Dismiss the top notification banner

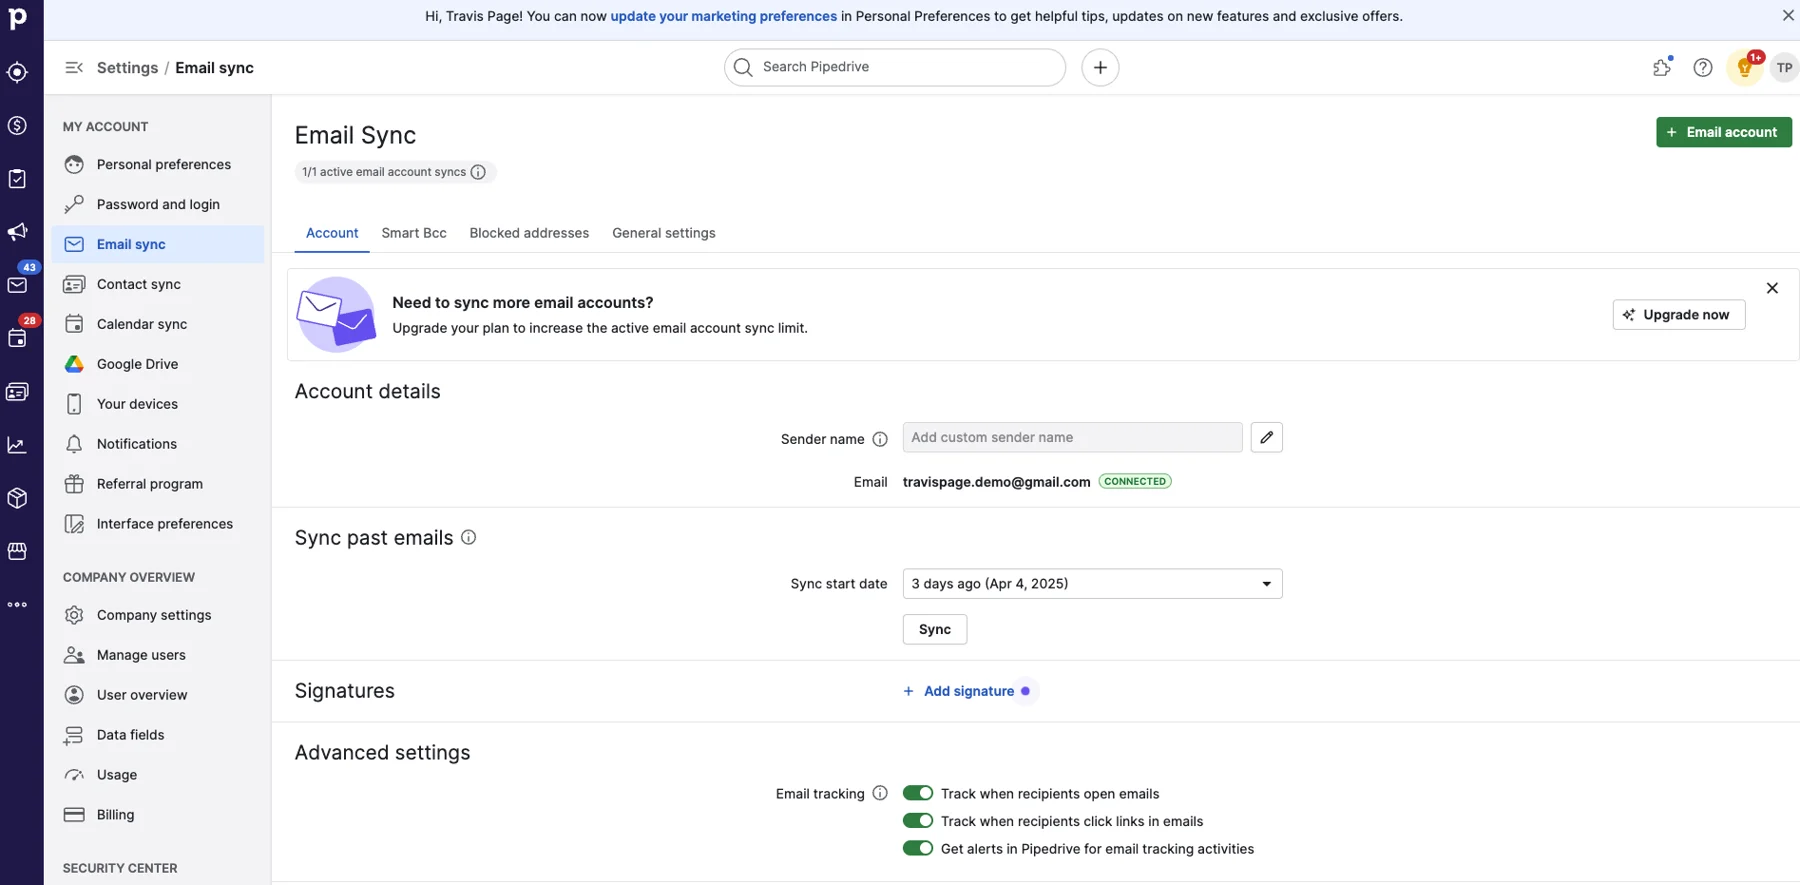click(x=1788, y=15)
